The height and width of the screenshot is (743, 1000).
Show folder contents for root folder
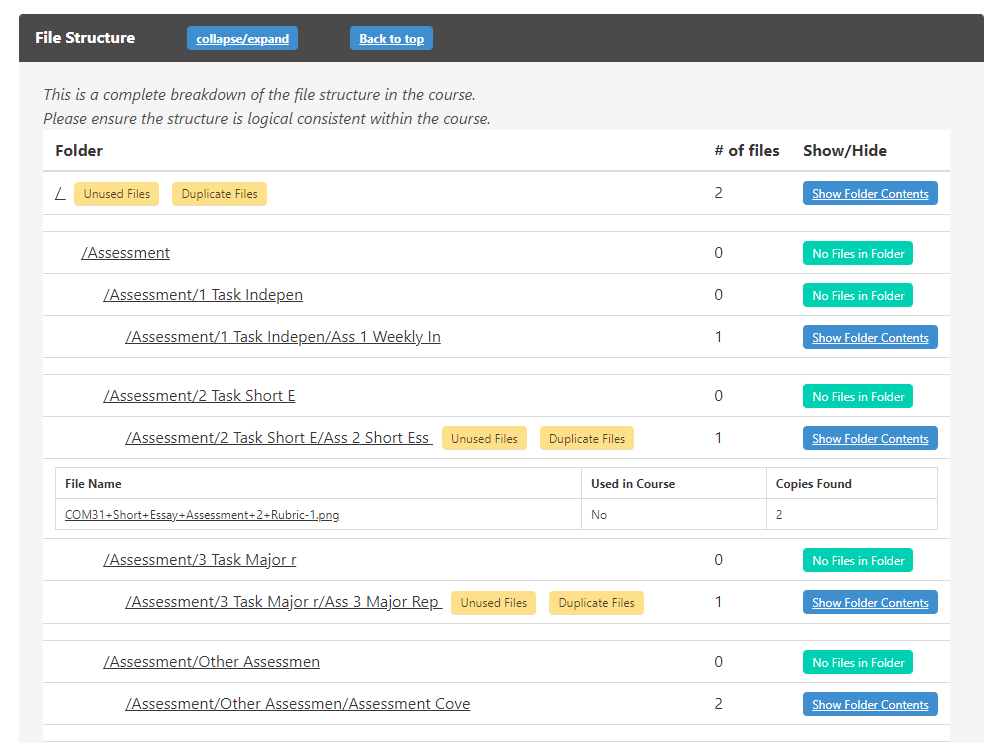870,194
